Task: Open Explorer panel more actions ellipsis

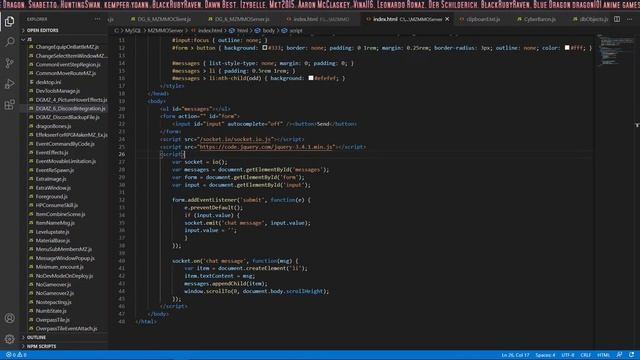Action: [x=97, y=19]
